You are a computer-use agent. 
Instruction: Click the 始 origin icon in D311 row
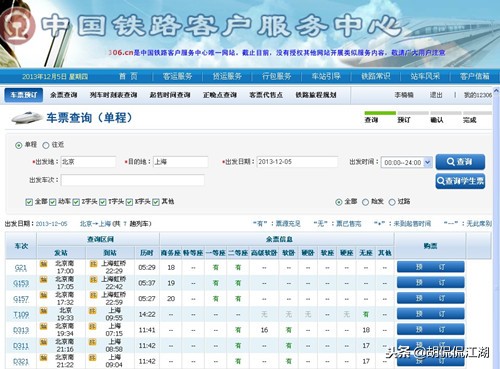click(x=44, y=342)
